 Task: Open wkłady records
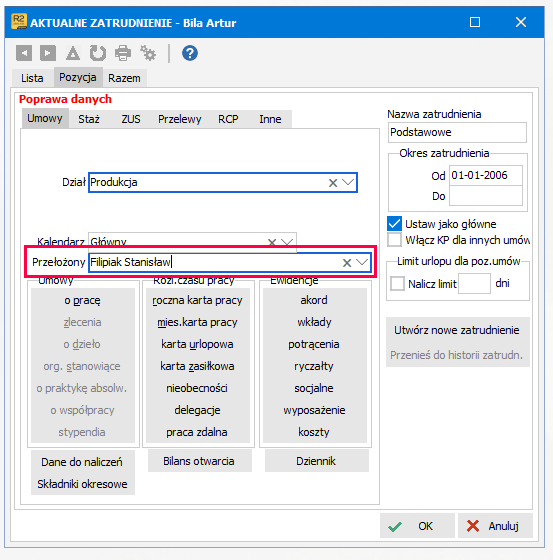[x=314, y=322]
